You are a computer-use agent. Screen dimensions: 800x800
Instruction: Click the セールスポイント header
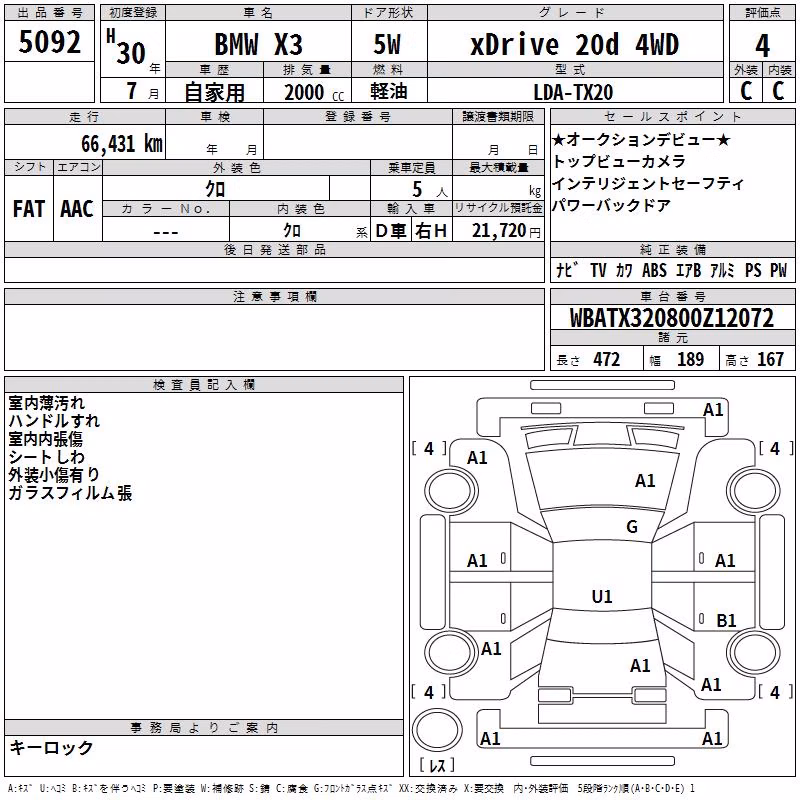(672, 117)
